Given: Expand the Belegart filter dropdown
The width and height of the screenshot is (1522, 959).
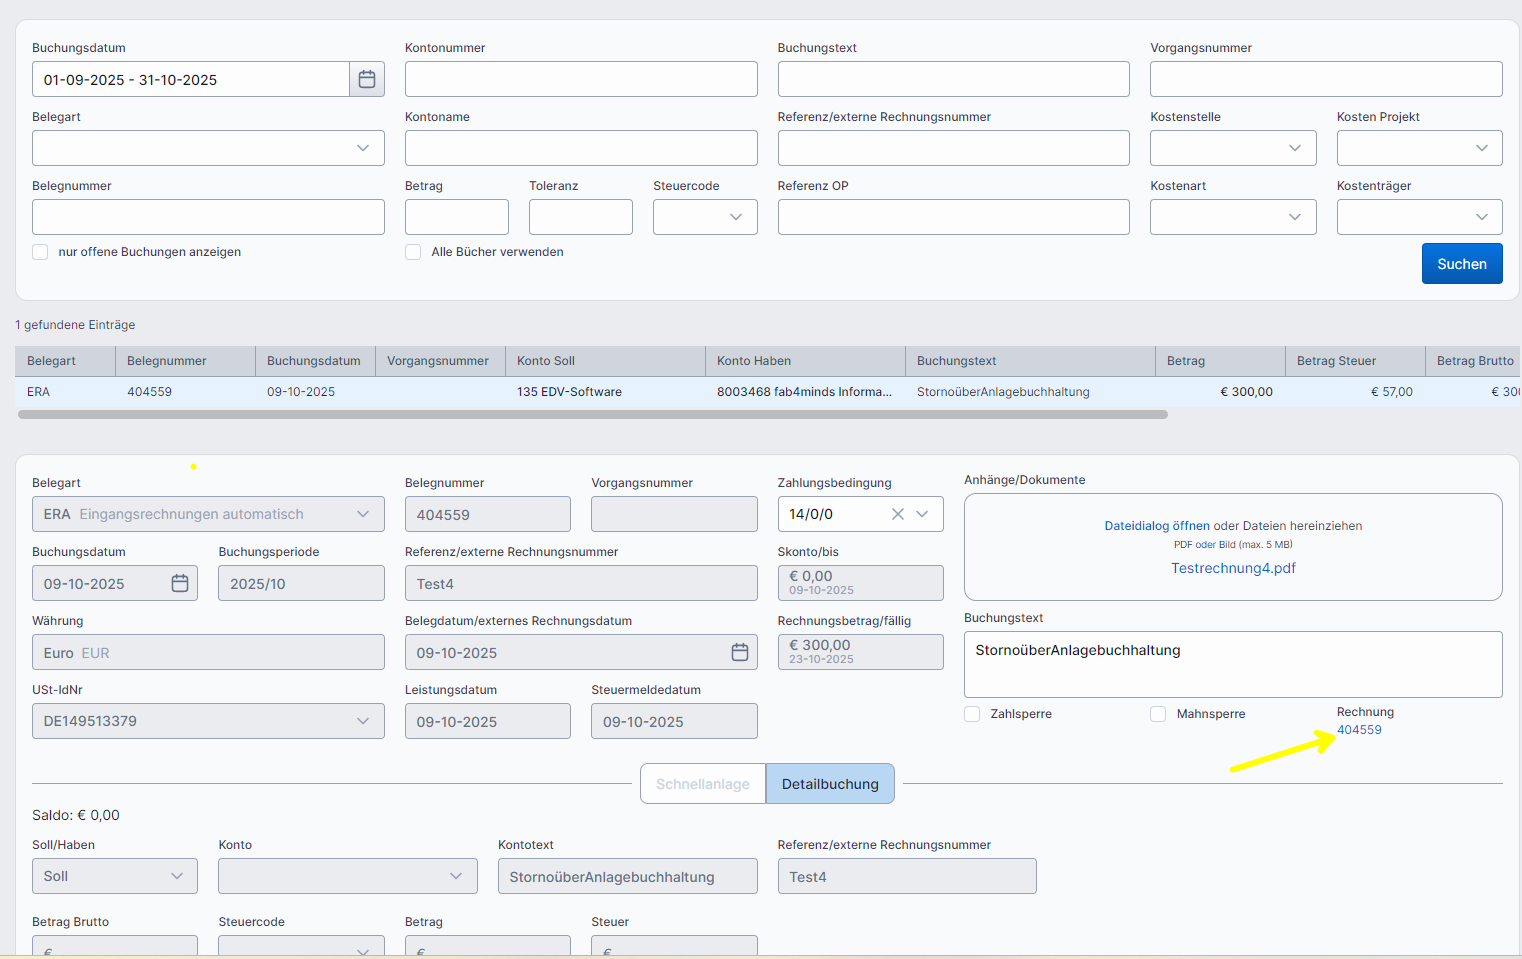Looking at the screenshot, I should [x=208, y=148].
